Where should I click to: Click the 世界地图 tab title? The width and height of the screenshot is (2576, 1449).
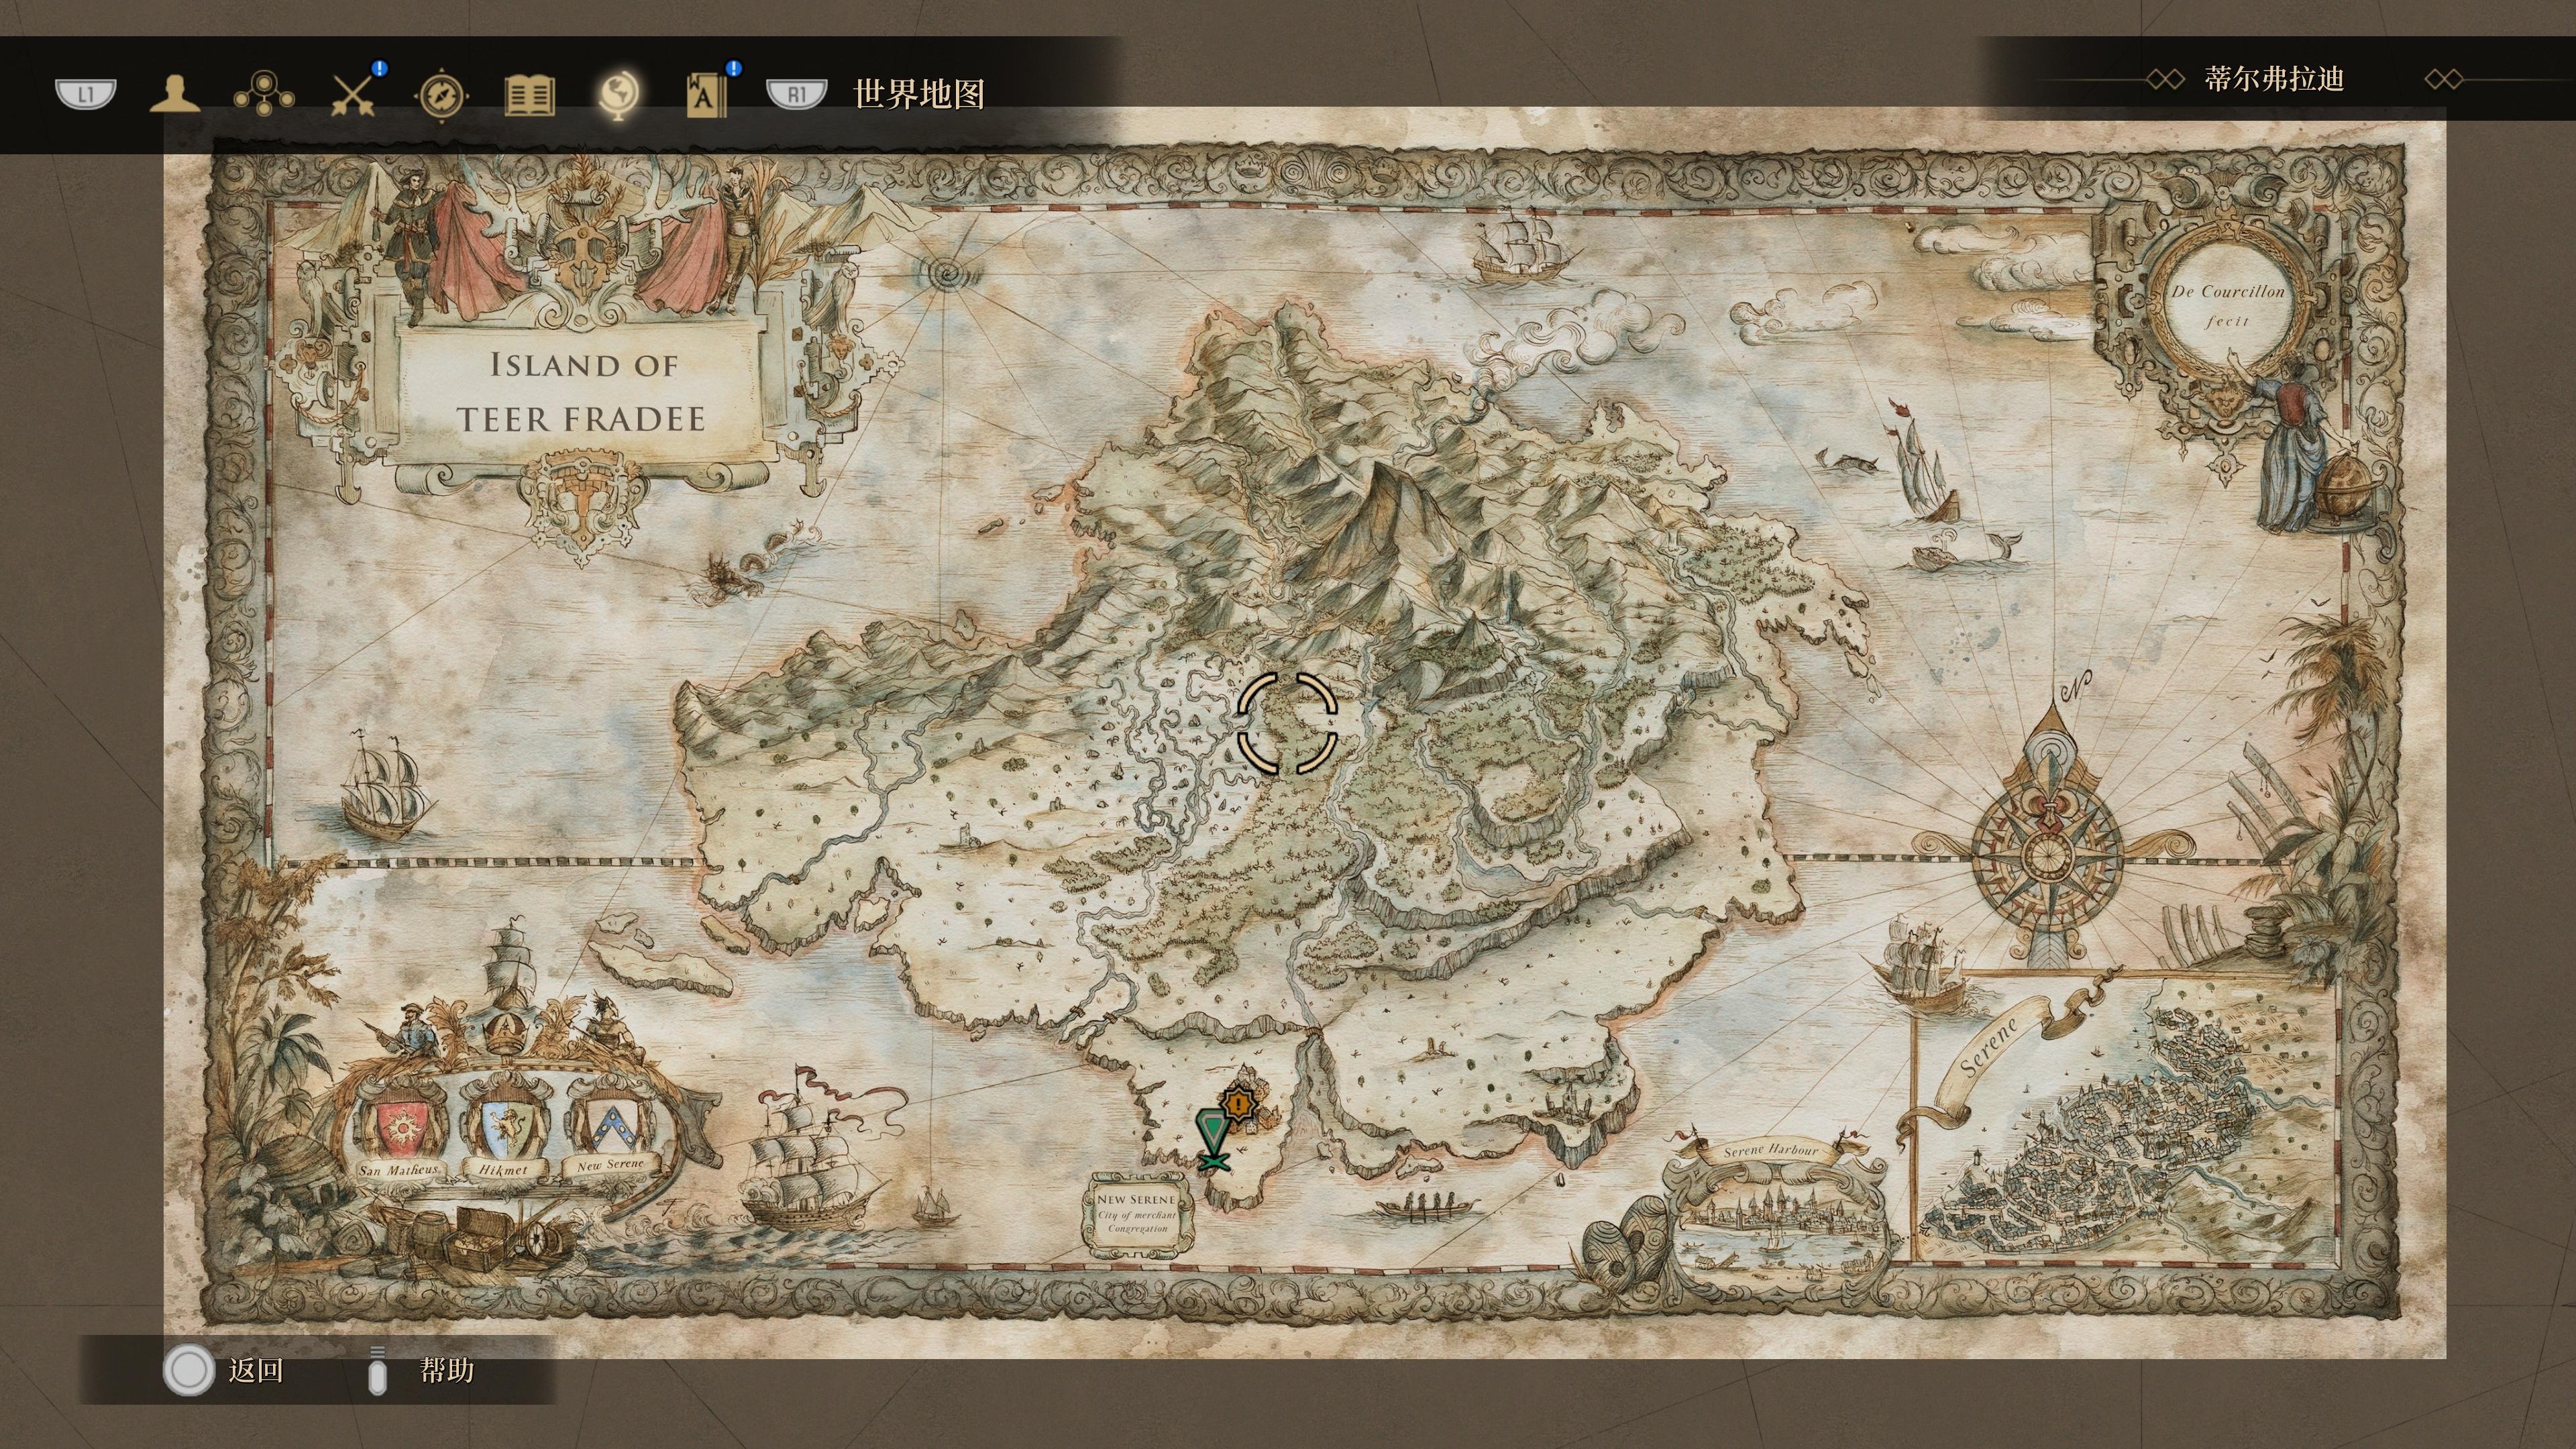(x=918, y=95)
